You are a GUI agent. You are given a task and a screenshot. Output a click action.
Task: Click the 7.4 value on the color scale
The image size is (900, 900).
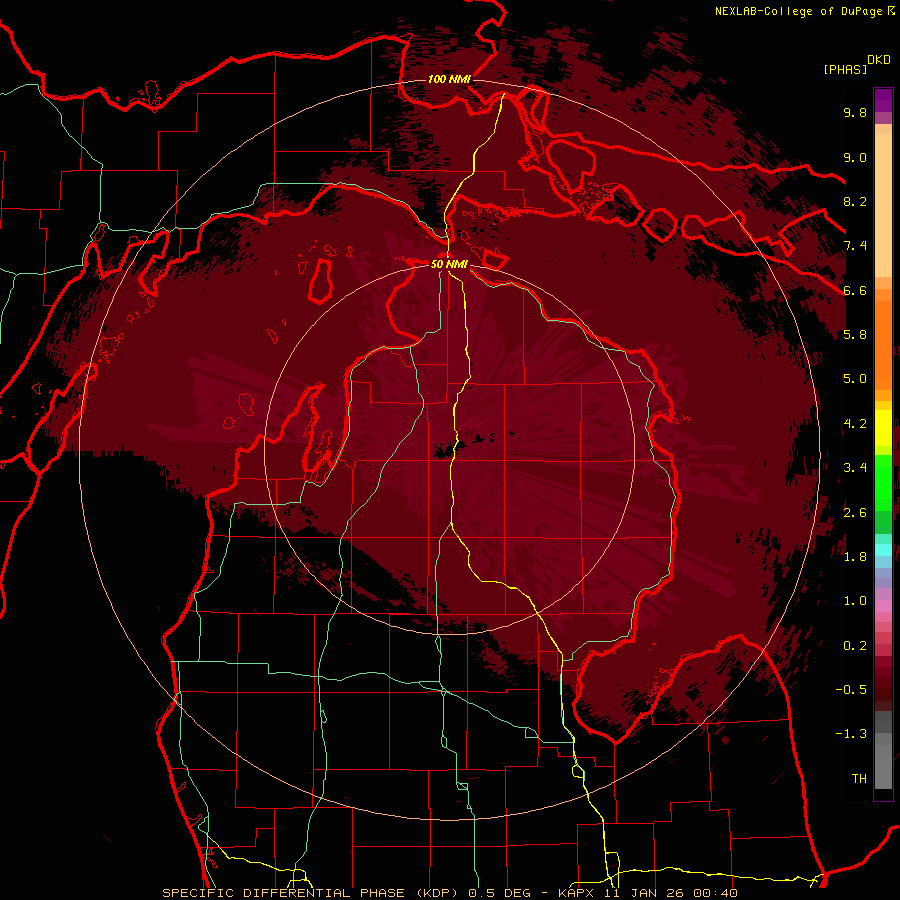tap(855, 246)
